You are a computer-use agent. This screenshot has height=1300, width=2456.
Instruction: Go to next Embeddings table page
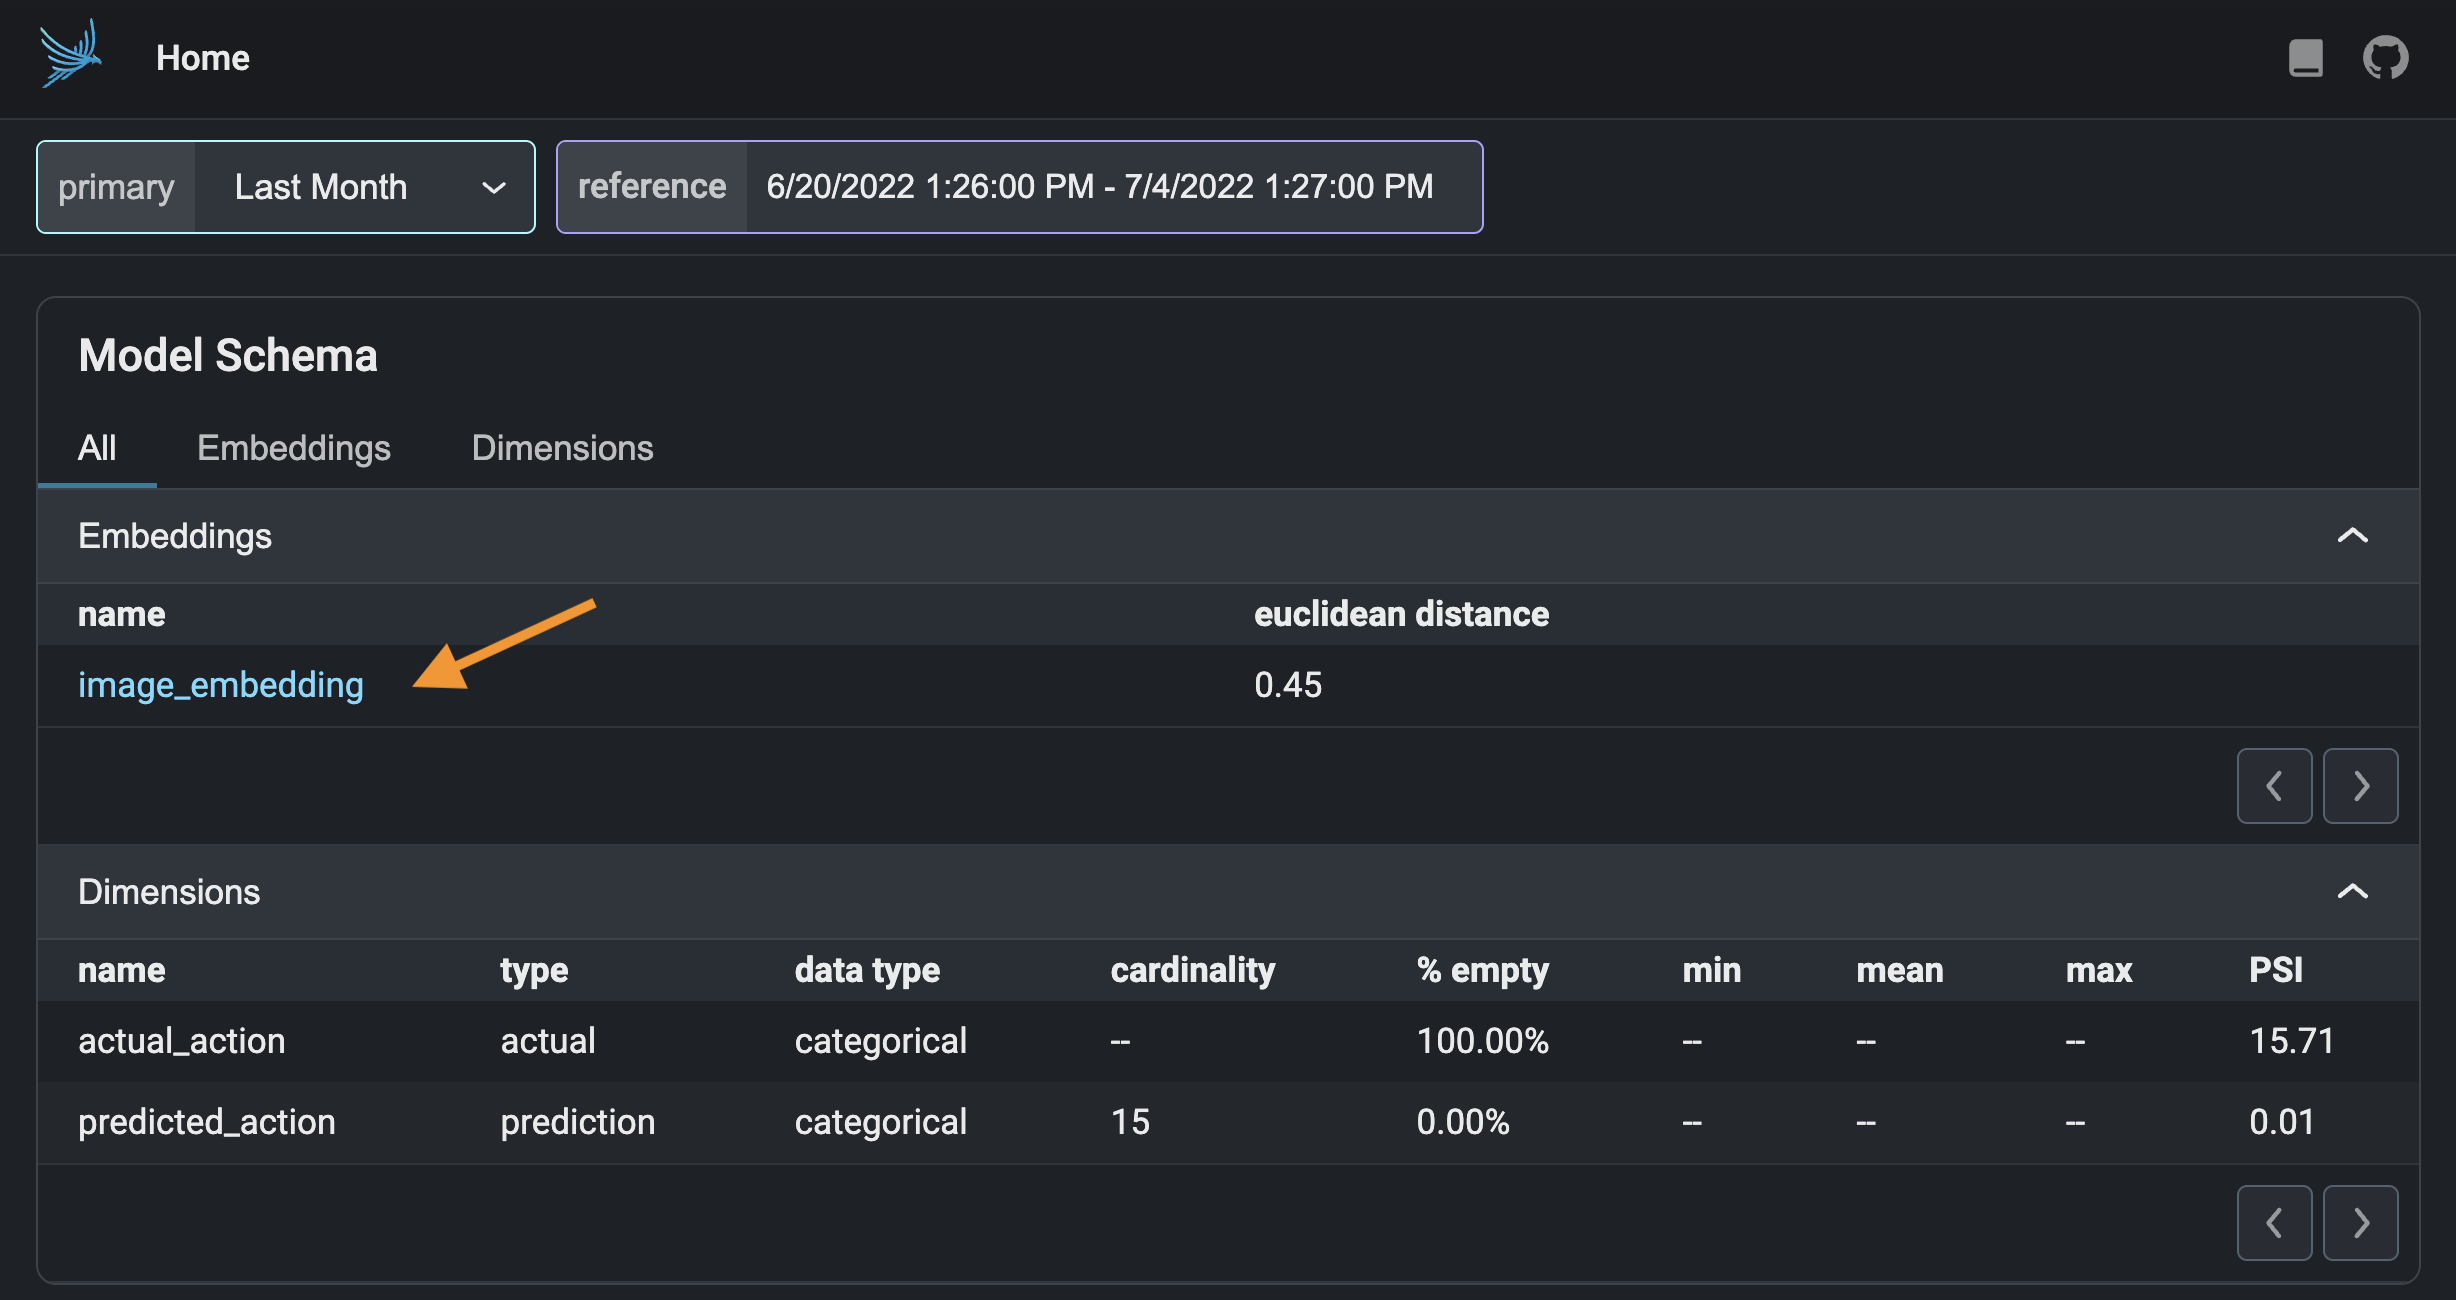click(2360, 785)
